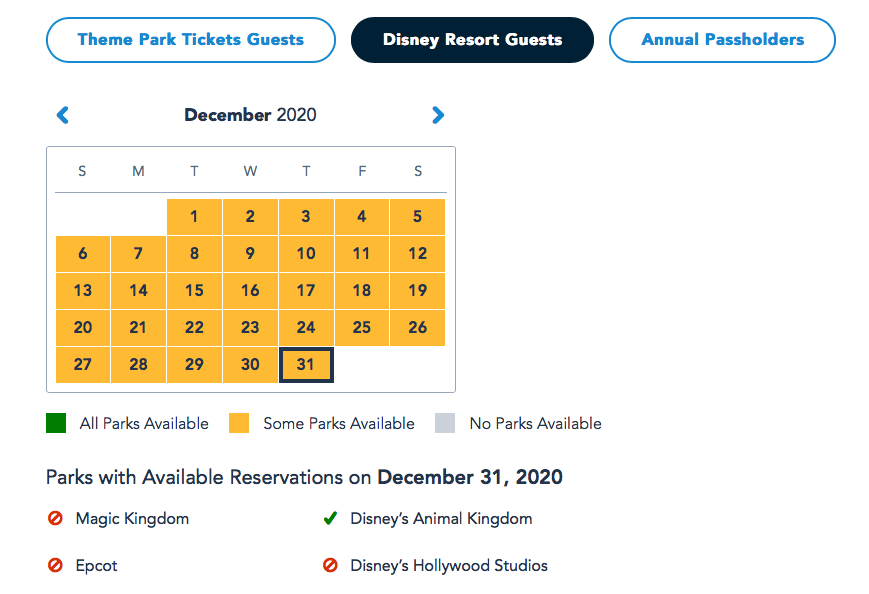The image size is (869, 594).
Task: Go to previous month using left arrow
Action: coord(63,115)
